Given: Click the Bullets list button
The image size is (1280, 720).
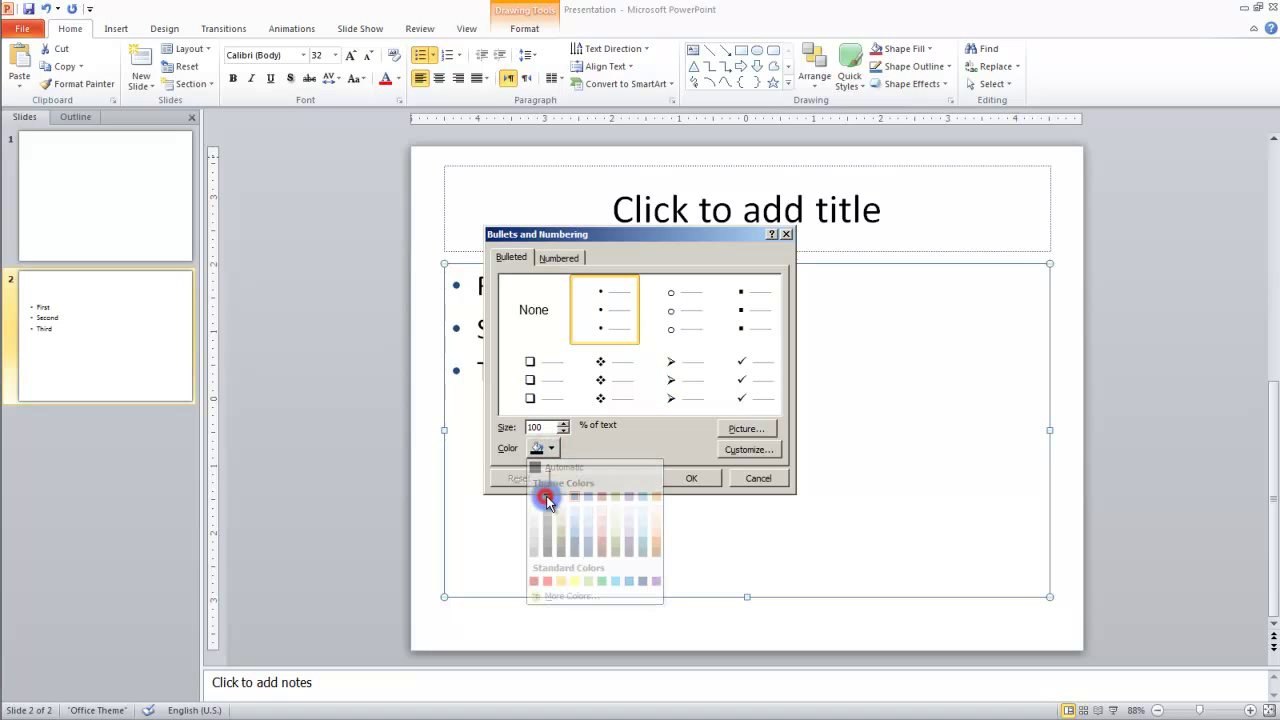Looking at the screenshot, I should coord(420,55).
